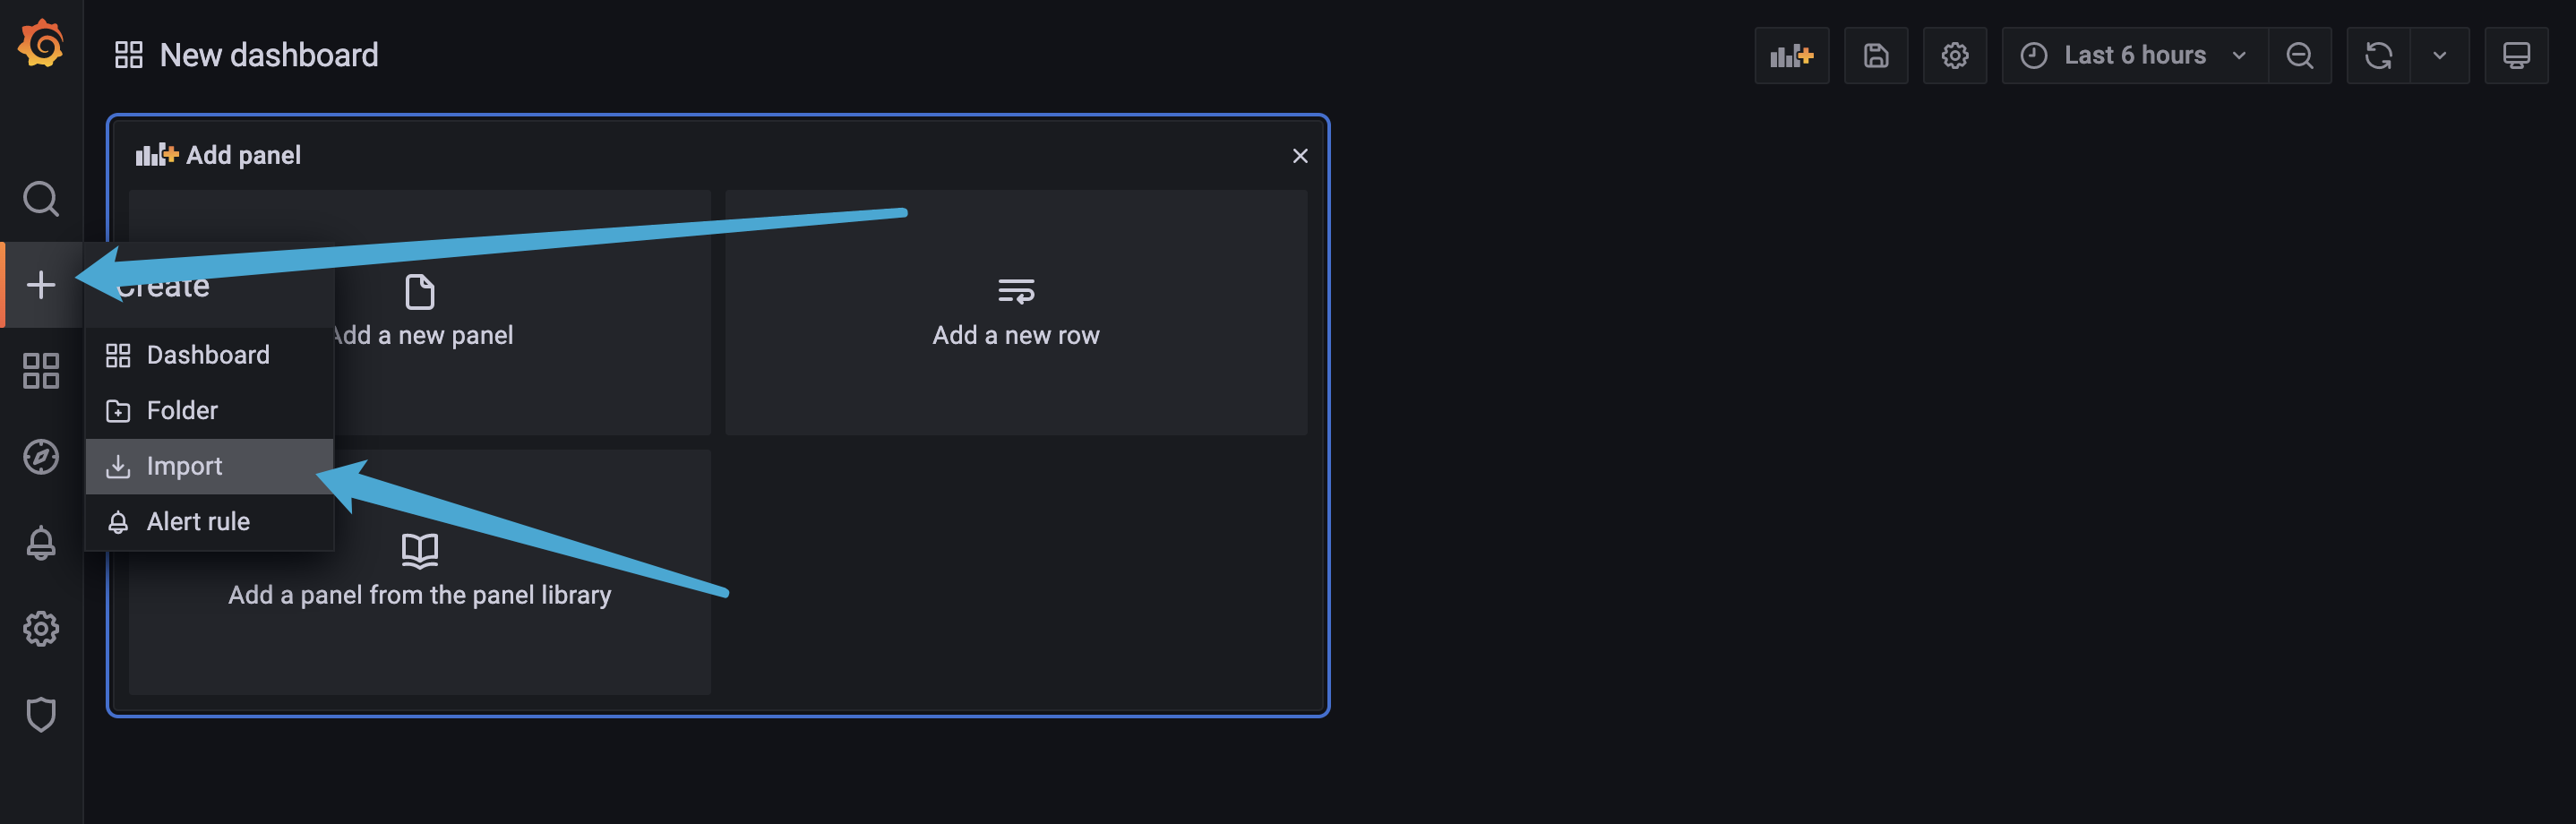Open the Alerting bell icon in sidebar
The height and width of the screenshot is (824, 2576).
click(41, 543)
